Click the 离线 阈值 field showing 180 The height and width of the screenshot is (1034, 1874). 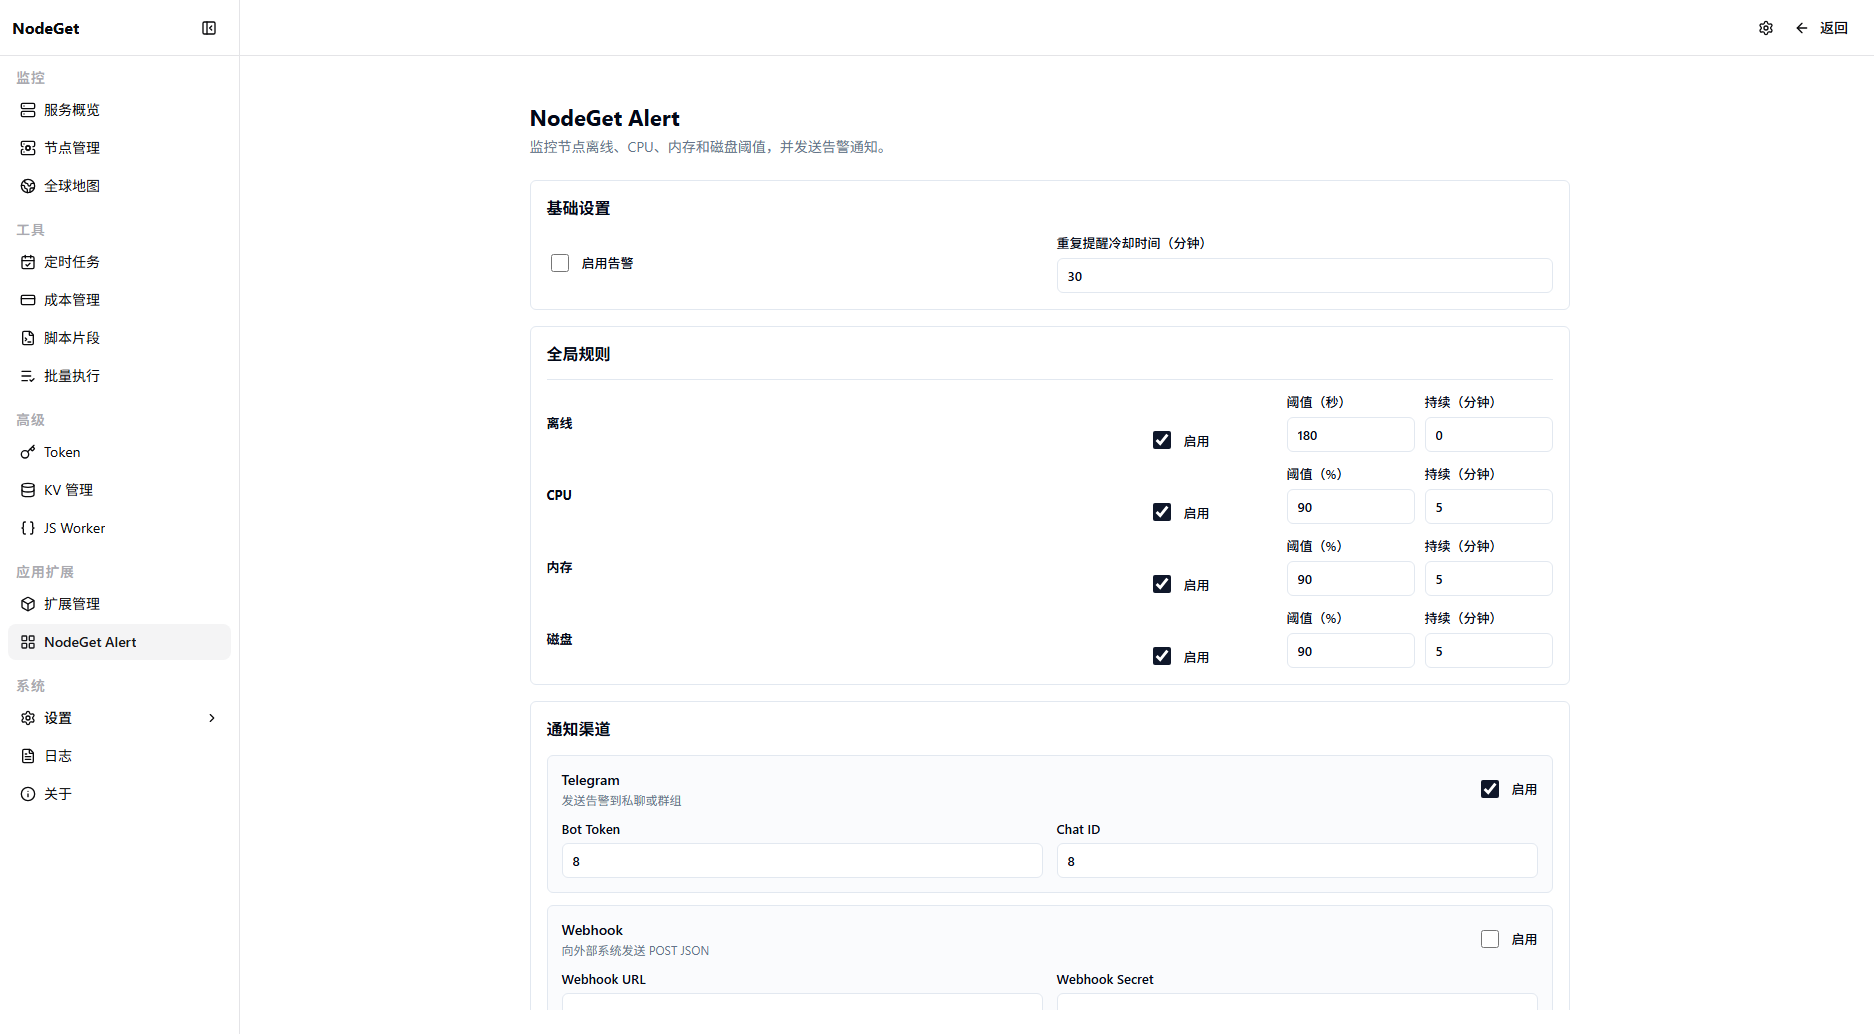click(1350, 435)
